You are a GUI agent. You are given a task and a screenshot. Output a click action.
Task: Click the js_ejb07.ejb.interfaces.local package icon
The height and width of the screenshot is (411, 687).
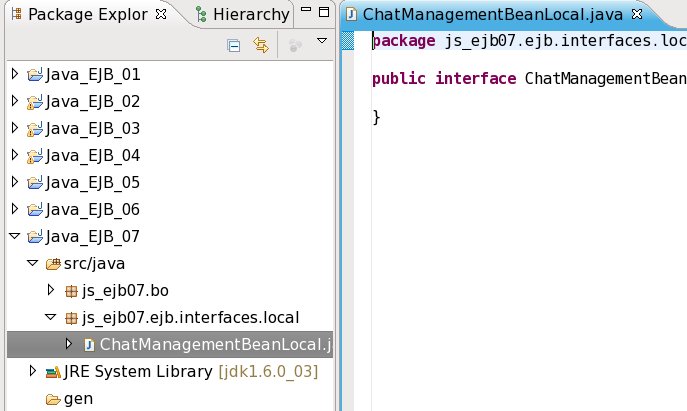pyautogui.click(x=71, y=318)
